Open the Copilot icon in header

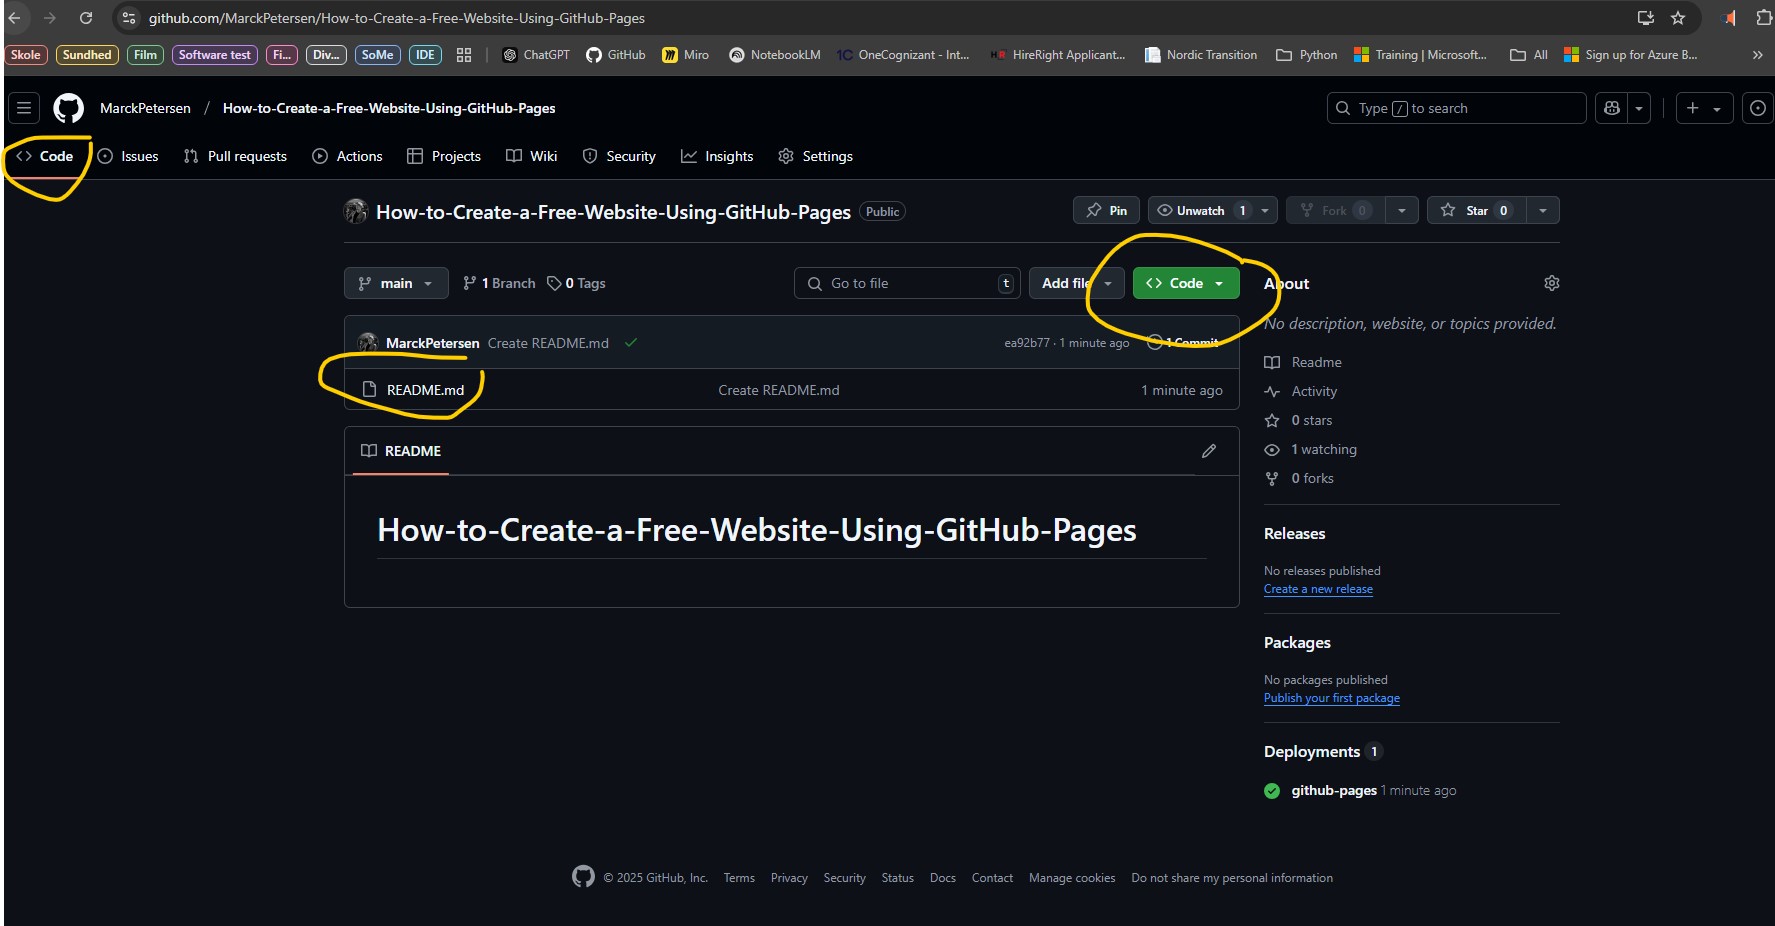click(1612, 108)
